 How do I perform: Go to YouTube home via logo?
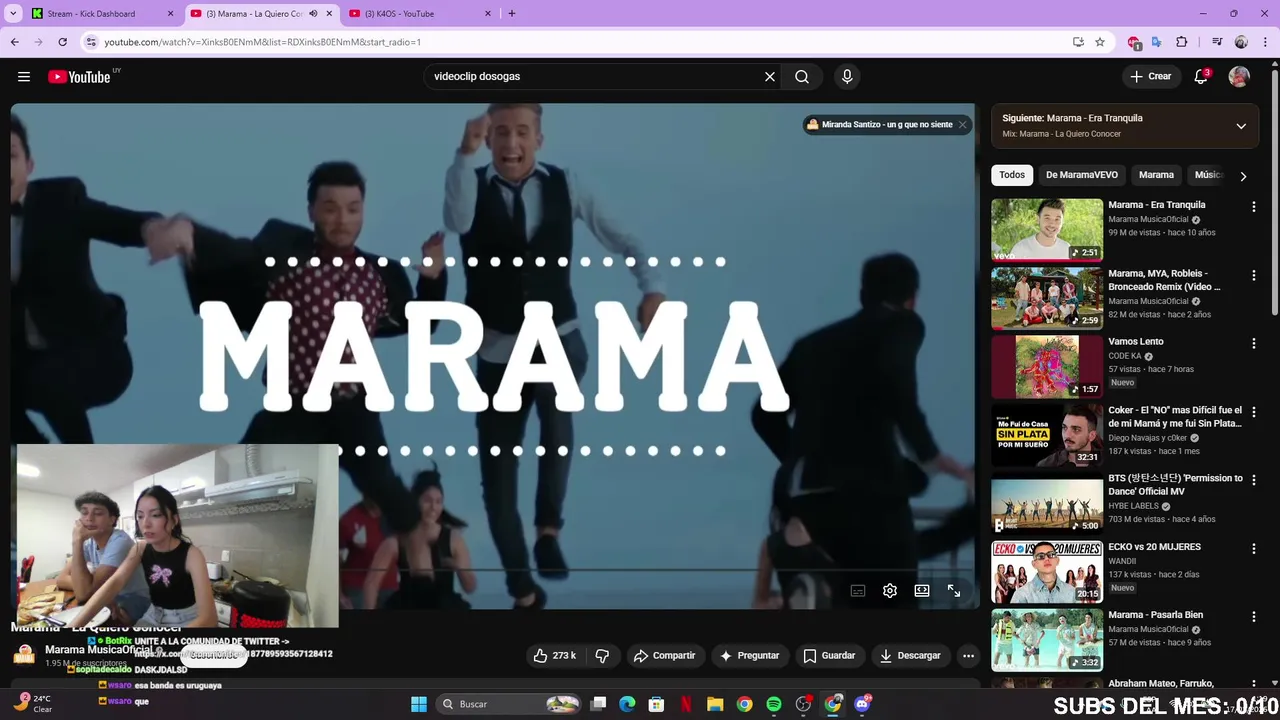pyautogui.click(x=79, y=77)
